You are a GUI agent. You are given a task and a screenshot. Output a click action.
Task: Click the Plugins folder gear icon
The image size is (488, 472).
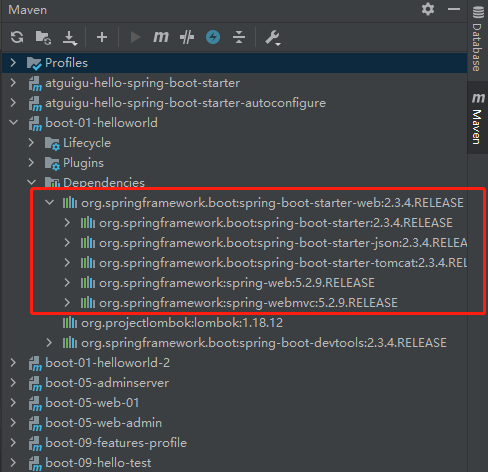(52, 164)
